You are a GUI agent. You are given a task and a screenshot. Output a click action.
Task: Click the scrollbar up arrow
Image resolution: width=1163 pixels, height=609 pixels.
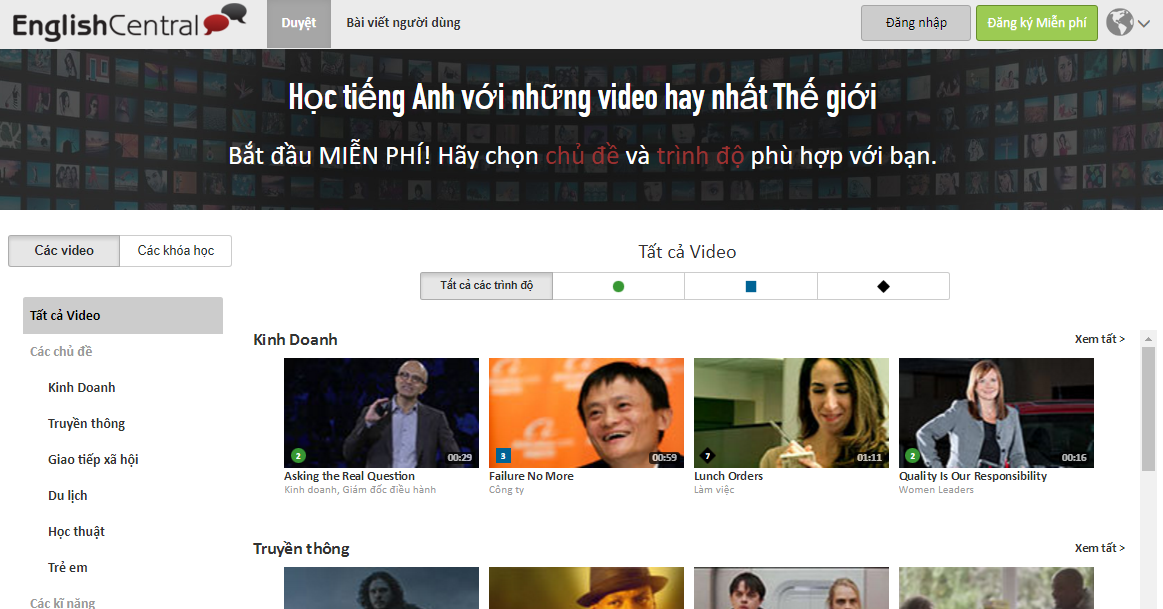[1148, 338]
